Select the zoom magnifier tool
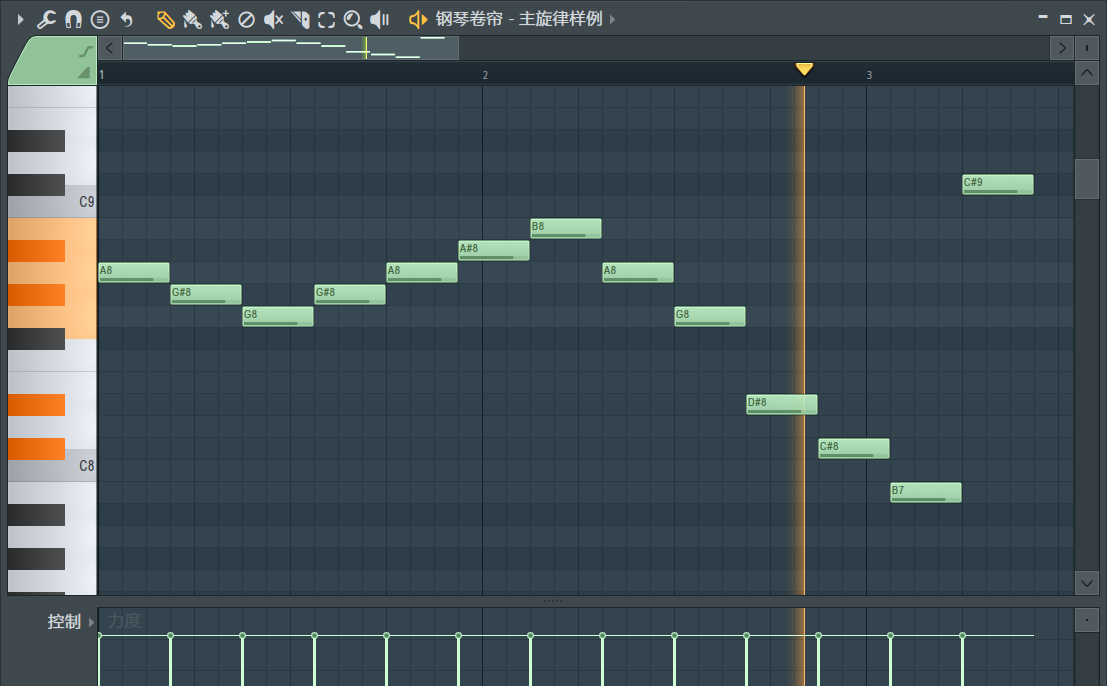Screen dimensions: 1107x686 click(x=352, y=20)
